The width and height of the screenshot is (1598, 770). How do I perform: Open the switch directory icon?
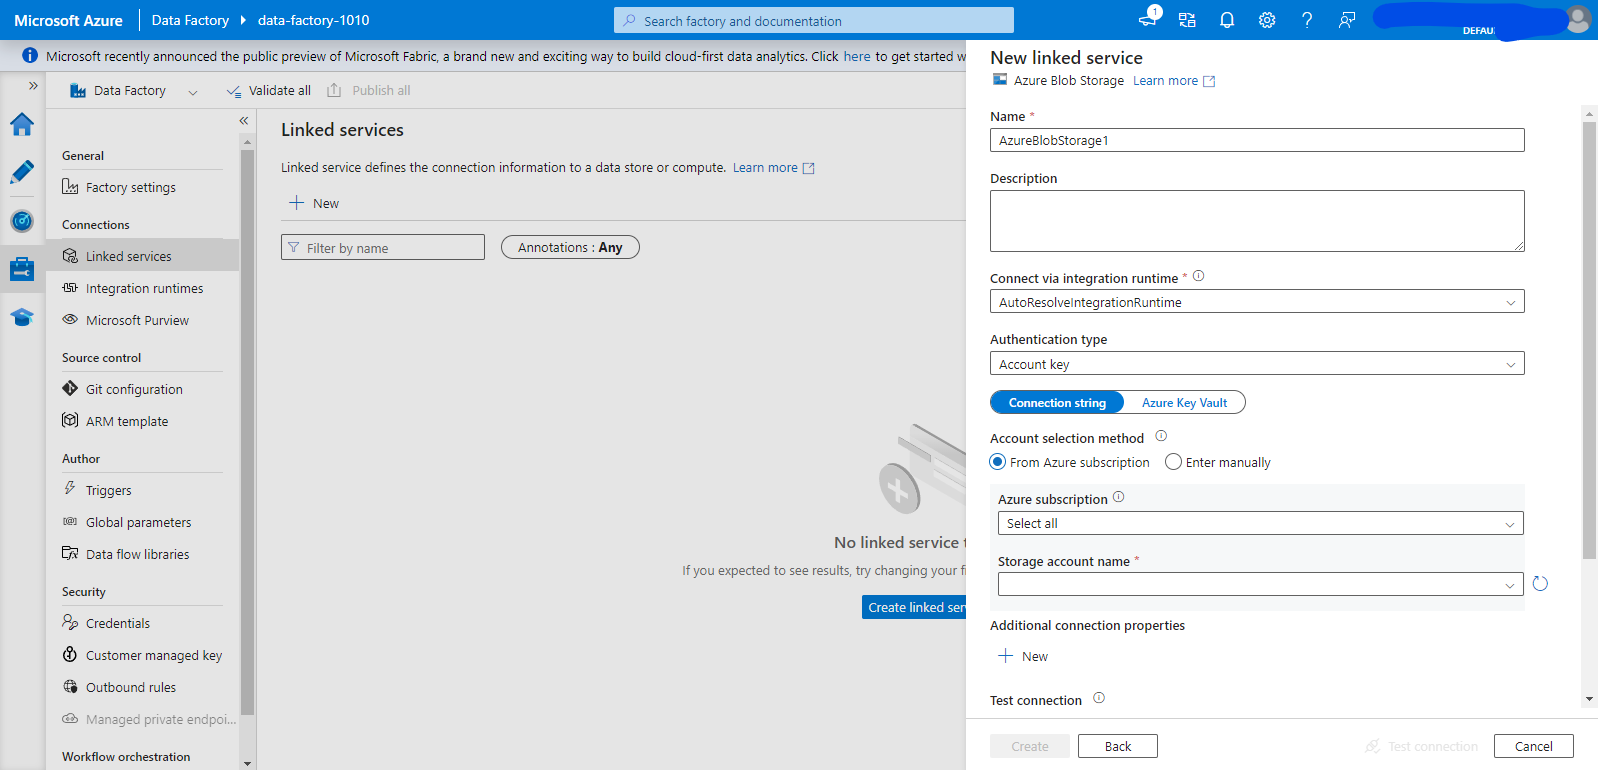pos(1187,20)
